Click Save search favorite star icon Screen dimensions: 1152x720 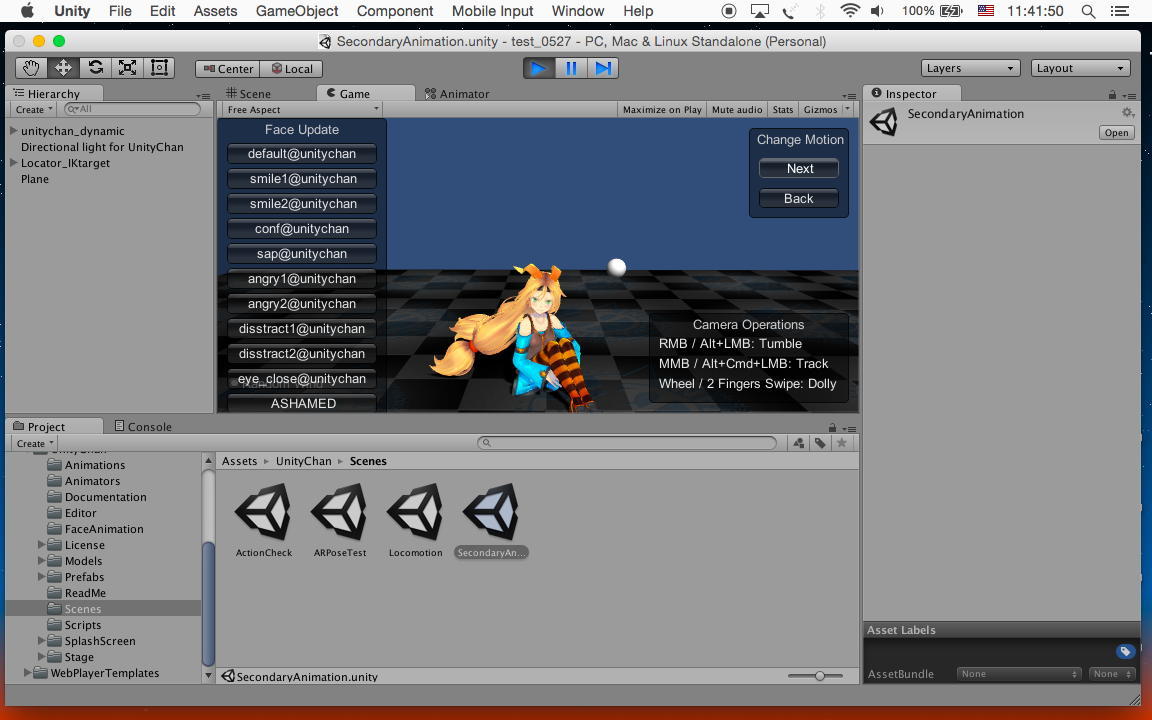click(842, 443)
